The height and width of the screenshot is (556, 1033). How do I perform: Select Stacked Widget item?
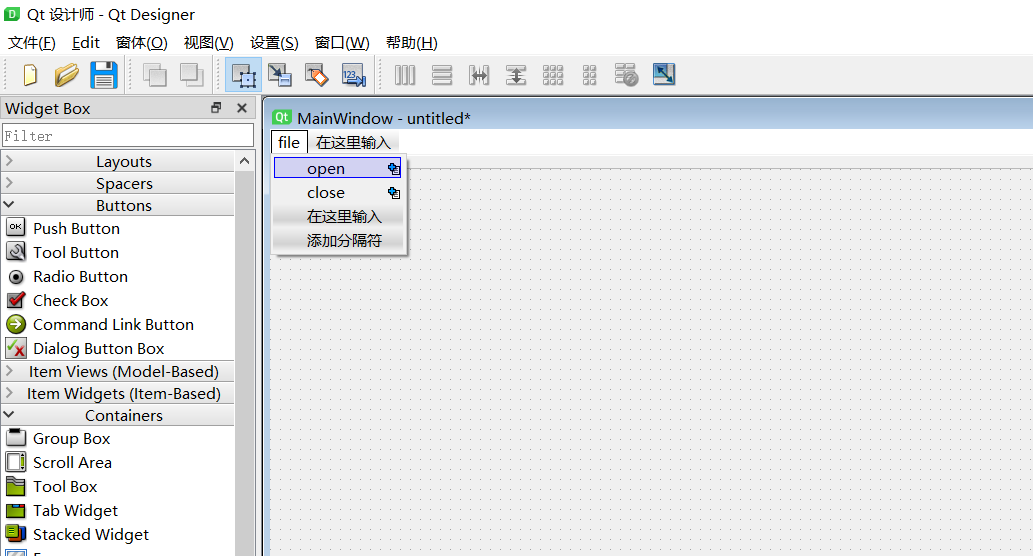(x=90, y=534)
